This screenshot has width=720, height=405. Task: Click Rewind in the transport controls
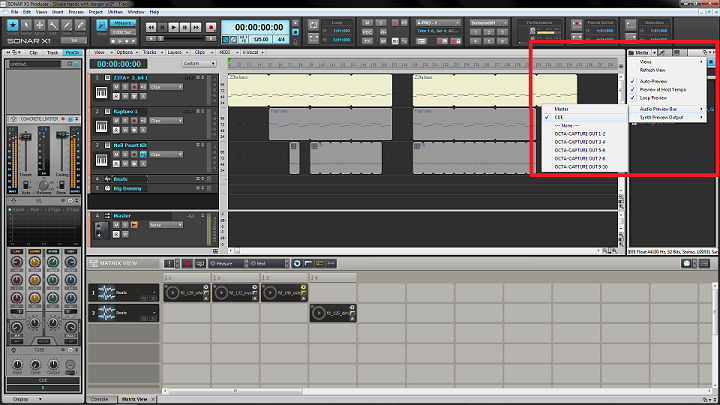[151, 28]
